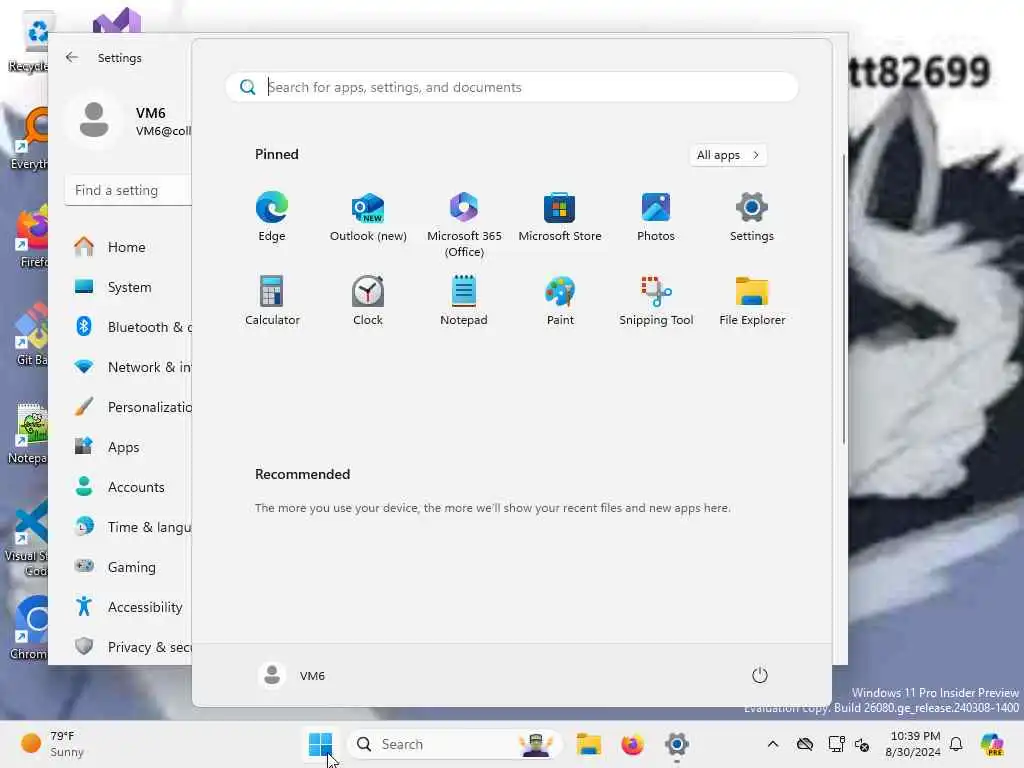This screenshot has height=768, width=1024.
Task: Open Accessibility settings category
Action: pos(128,607)
